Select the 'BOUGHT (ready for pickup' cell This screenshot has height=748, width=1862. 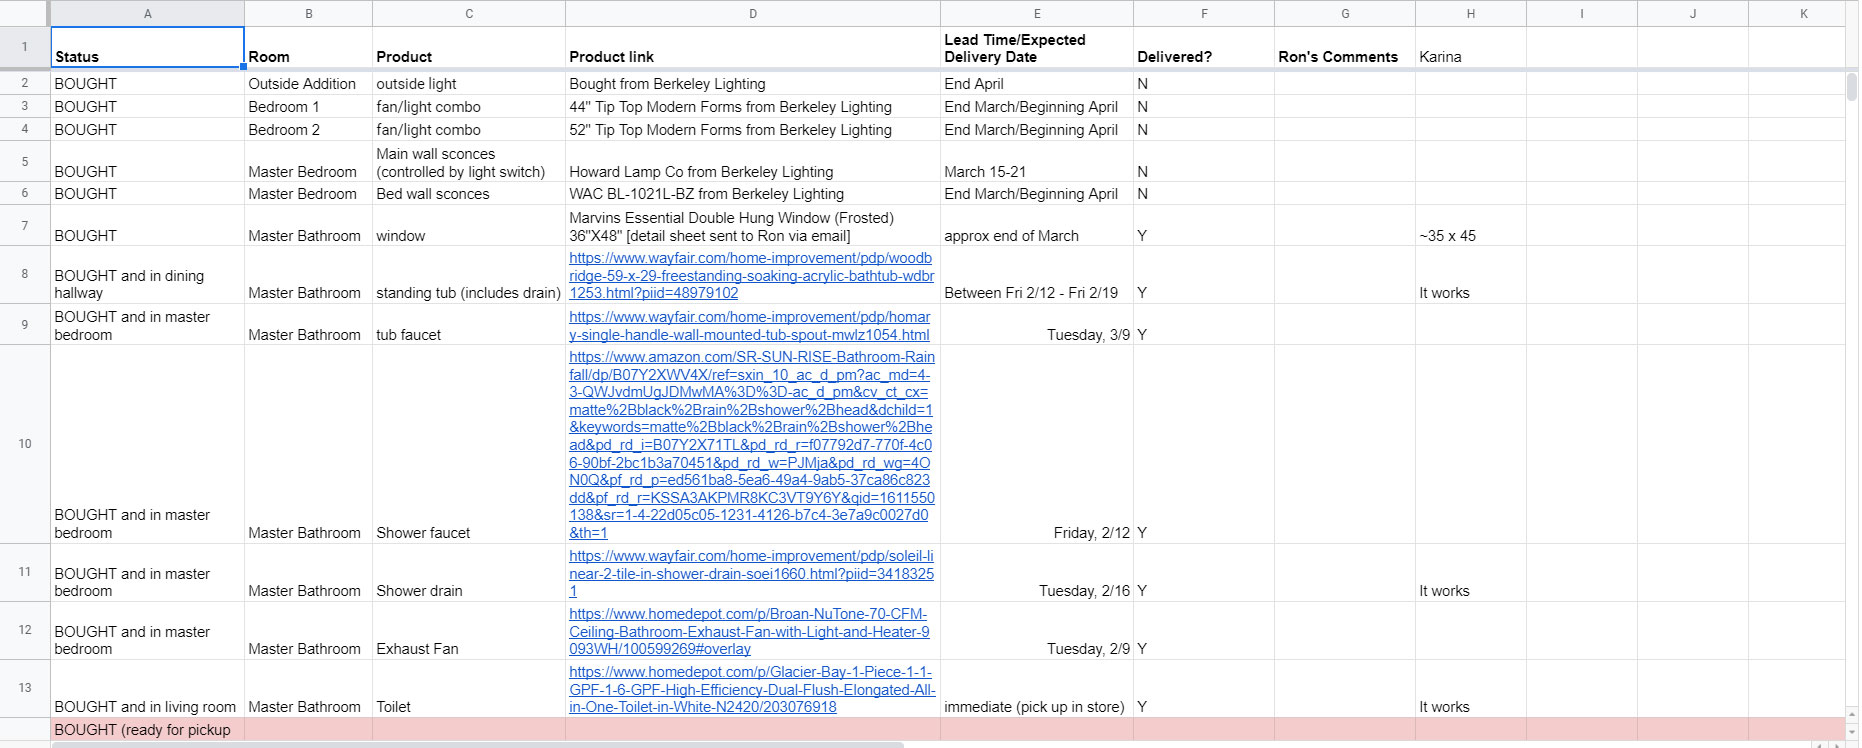148,730
